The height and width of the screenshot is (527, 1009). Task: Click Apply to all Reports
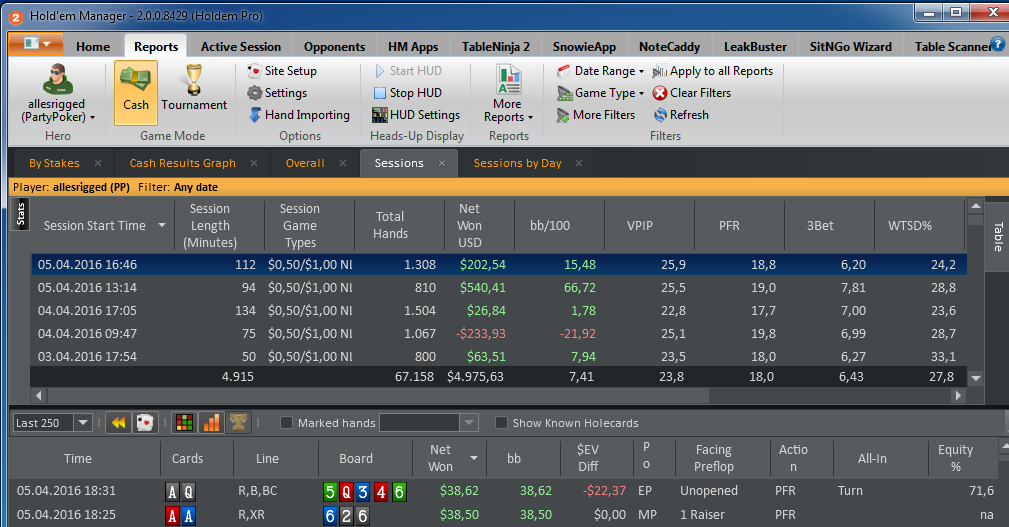712,71
